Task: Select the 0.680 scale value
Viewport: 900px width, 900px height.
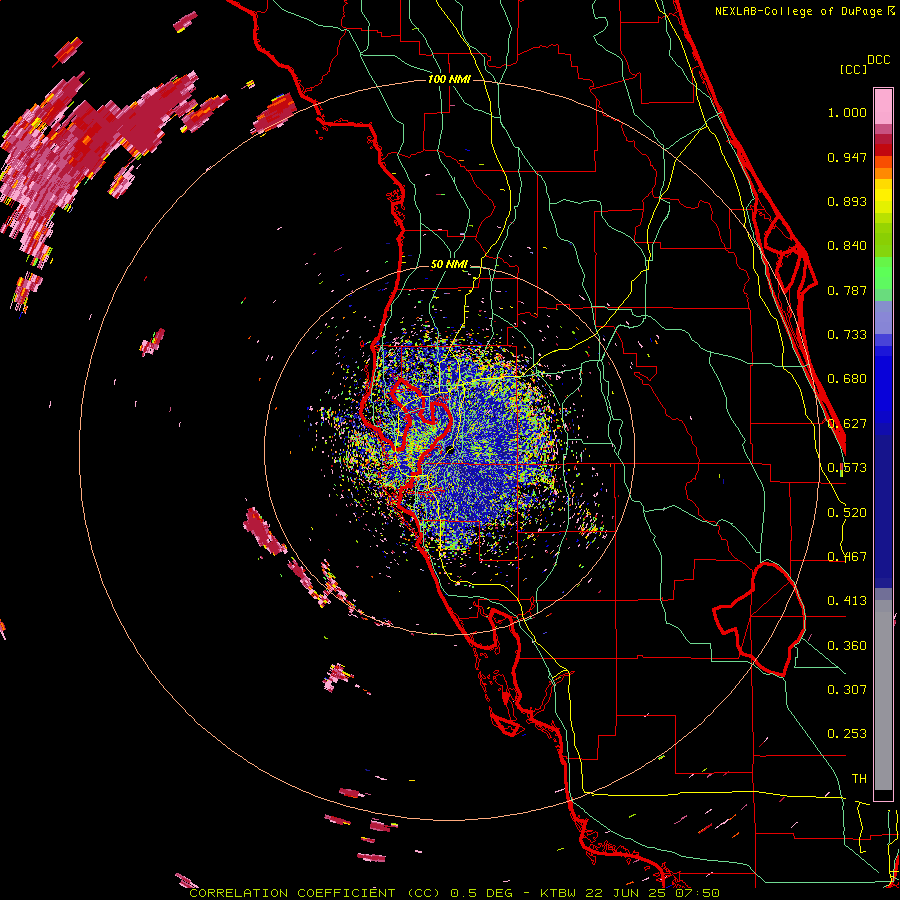Action: (847, 379)
